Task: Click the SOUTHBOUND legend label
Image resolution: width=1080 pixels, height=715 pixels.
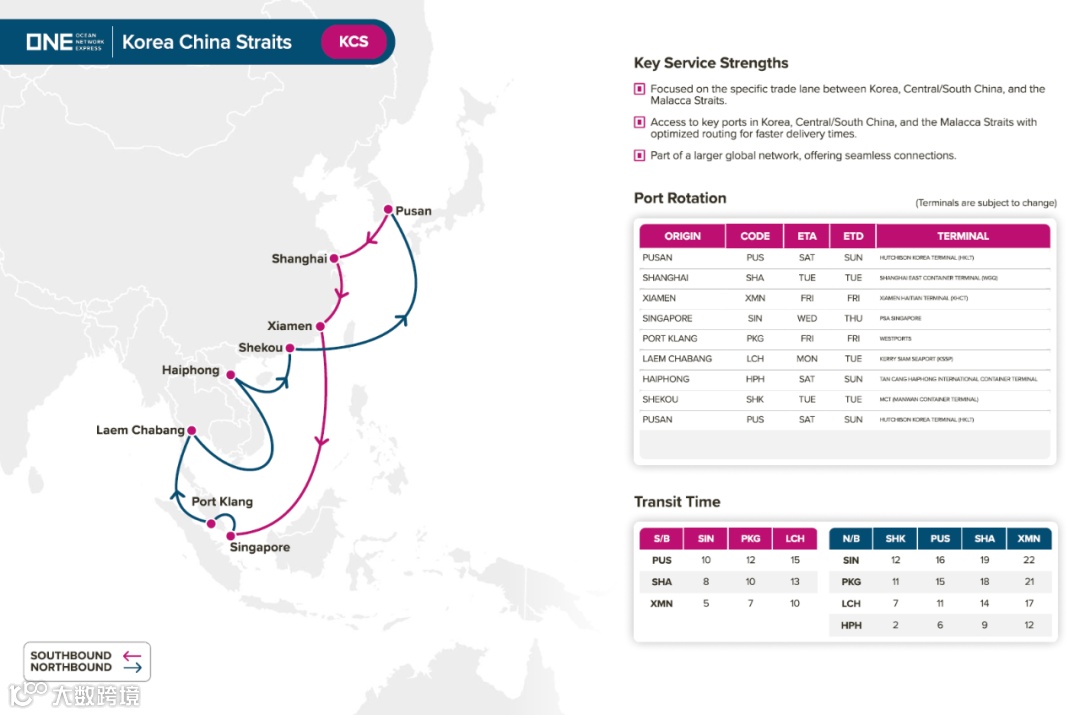Action: point(70,656)
